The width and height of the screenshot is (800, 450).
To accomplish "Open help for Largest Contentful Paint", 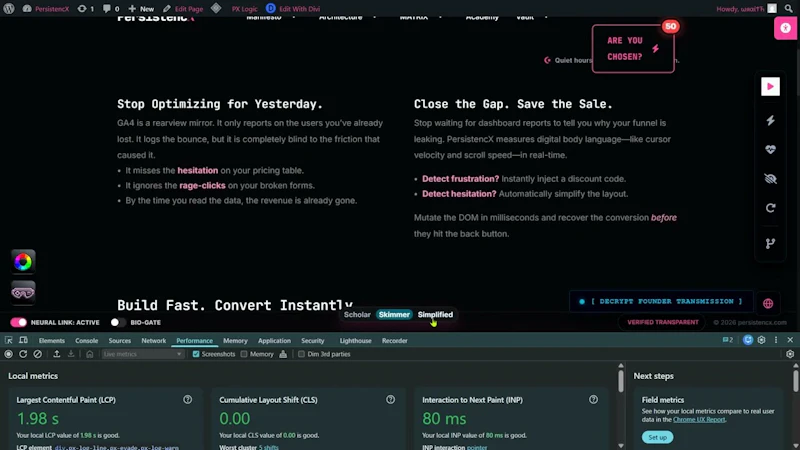I will [188, 399].
